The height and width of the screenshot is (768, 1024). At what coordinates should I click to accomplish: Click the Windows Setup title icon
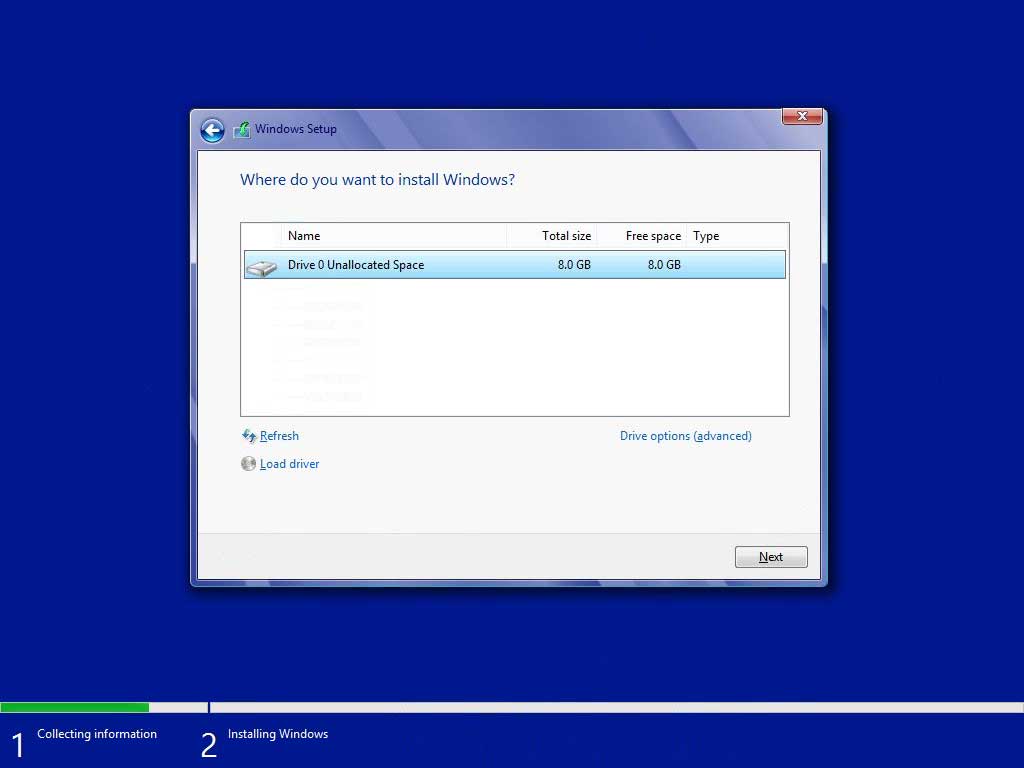pos(242,129)
